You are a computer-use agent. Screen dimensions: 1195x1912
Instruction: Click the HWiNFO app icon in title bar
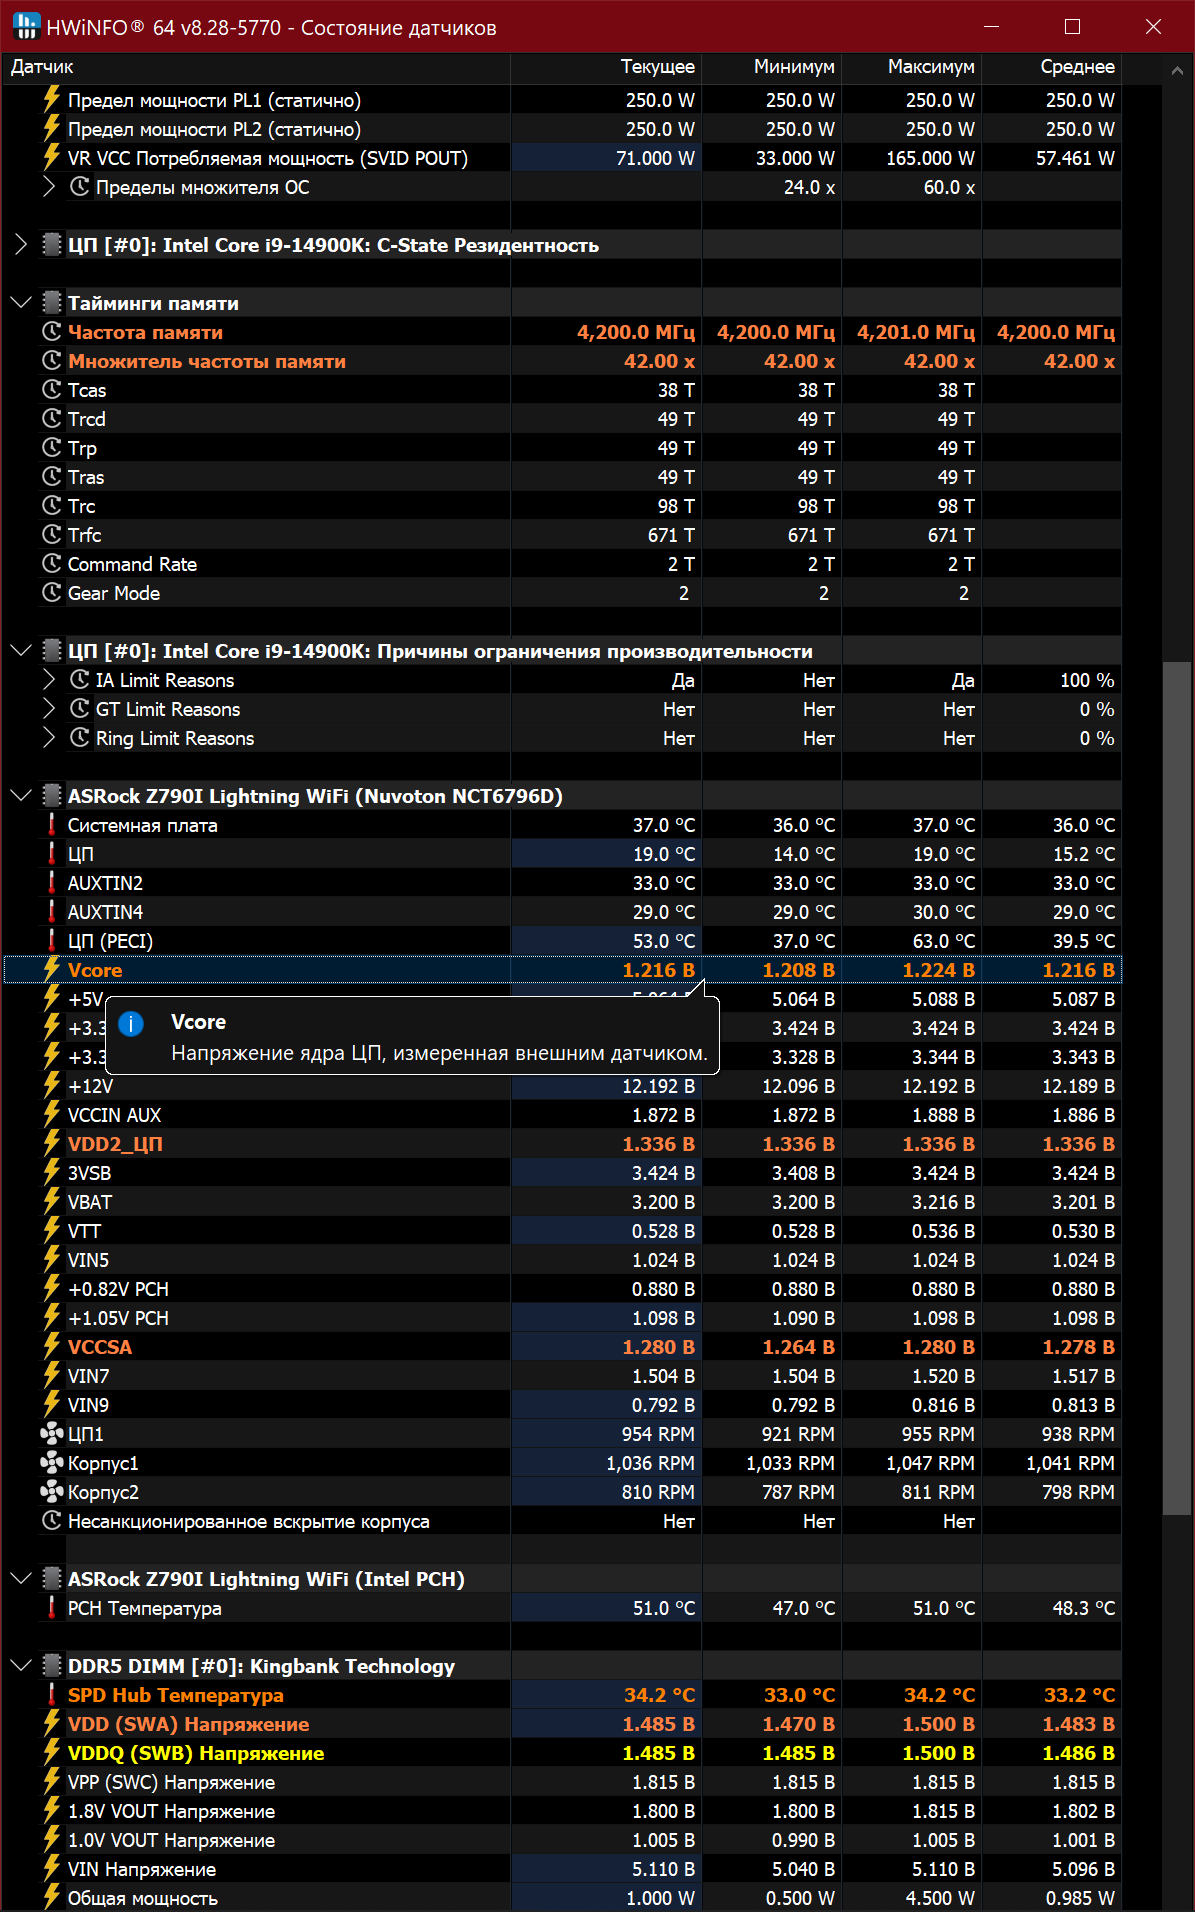[x=27, y=26]
